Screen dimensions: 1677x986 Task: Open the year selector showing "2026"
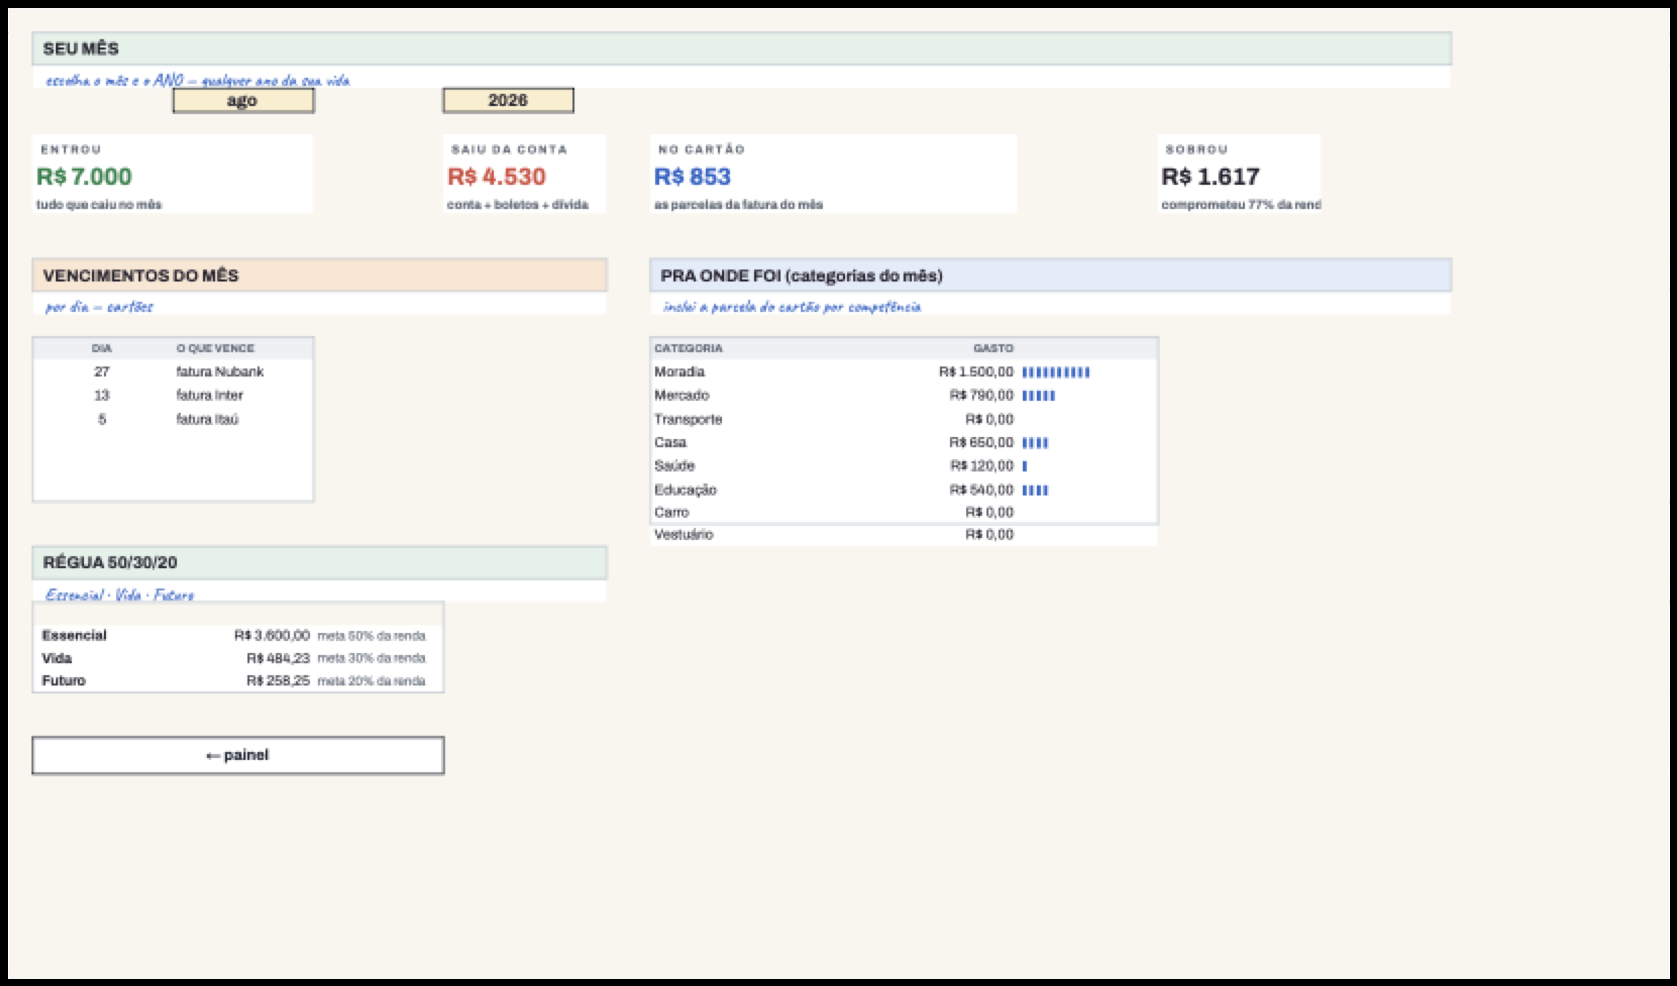click(508, 100)
